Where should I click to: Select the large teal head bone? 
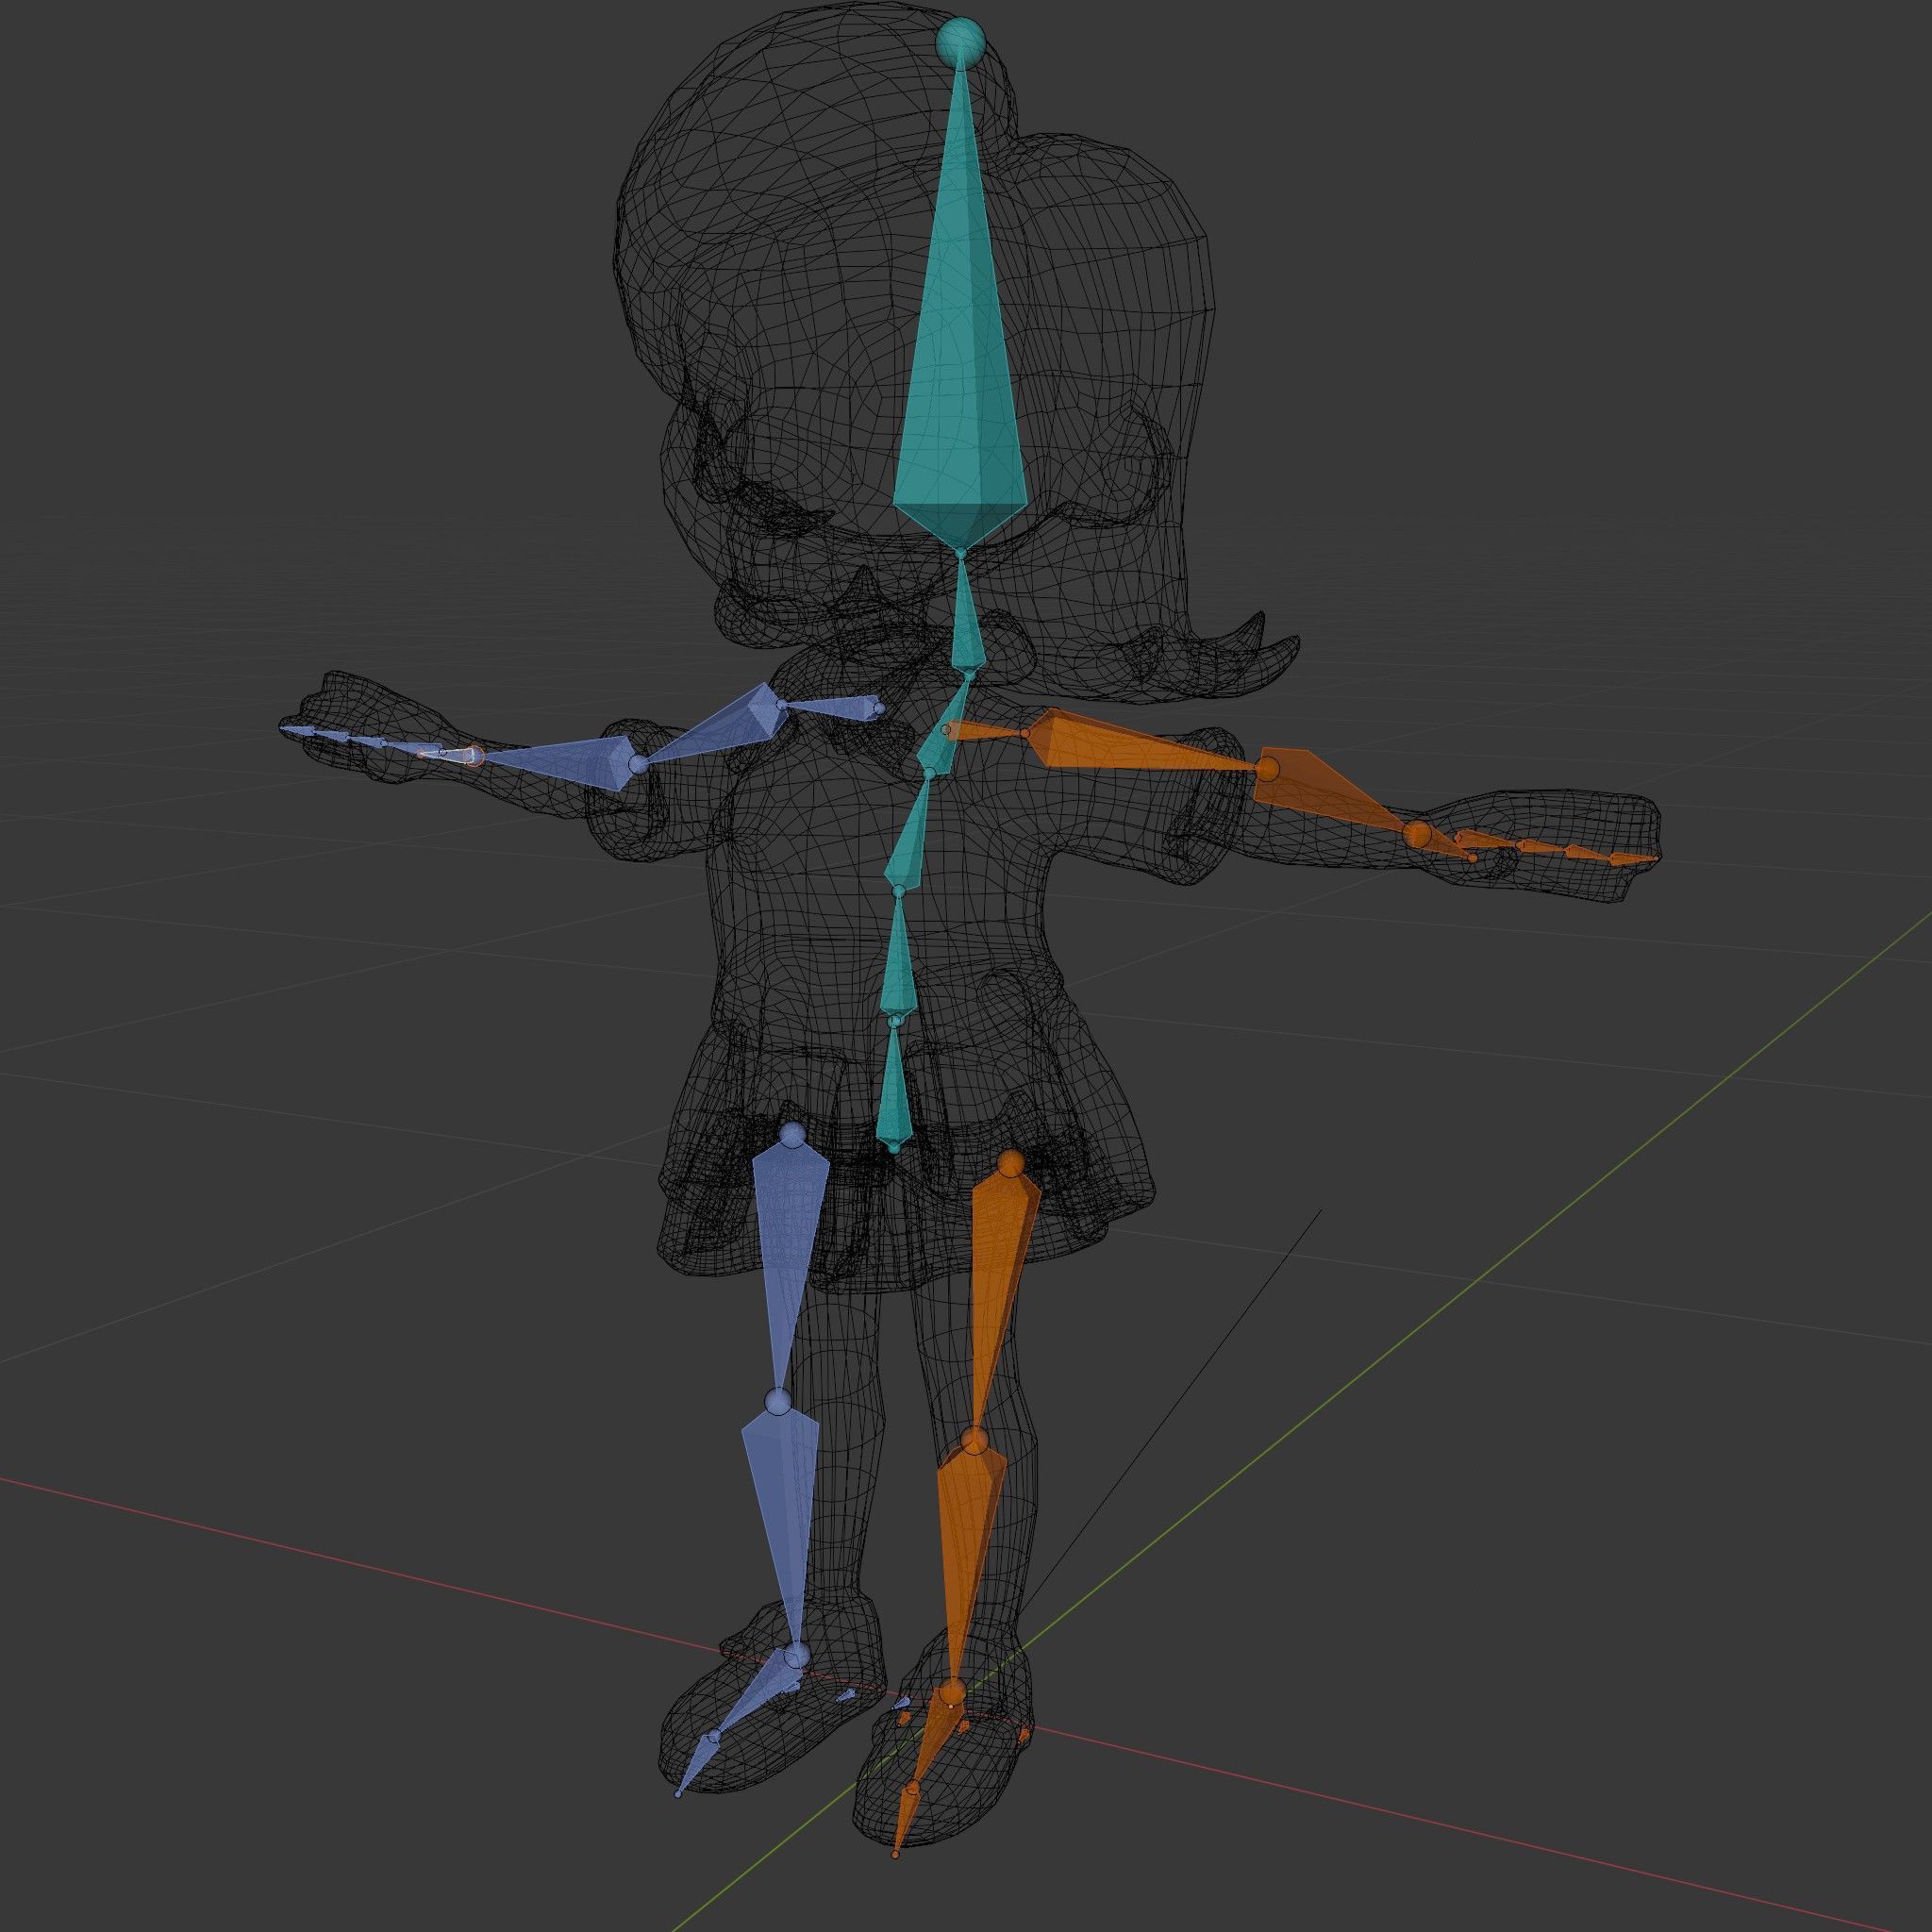coord(961,330)
